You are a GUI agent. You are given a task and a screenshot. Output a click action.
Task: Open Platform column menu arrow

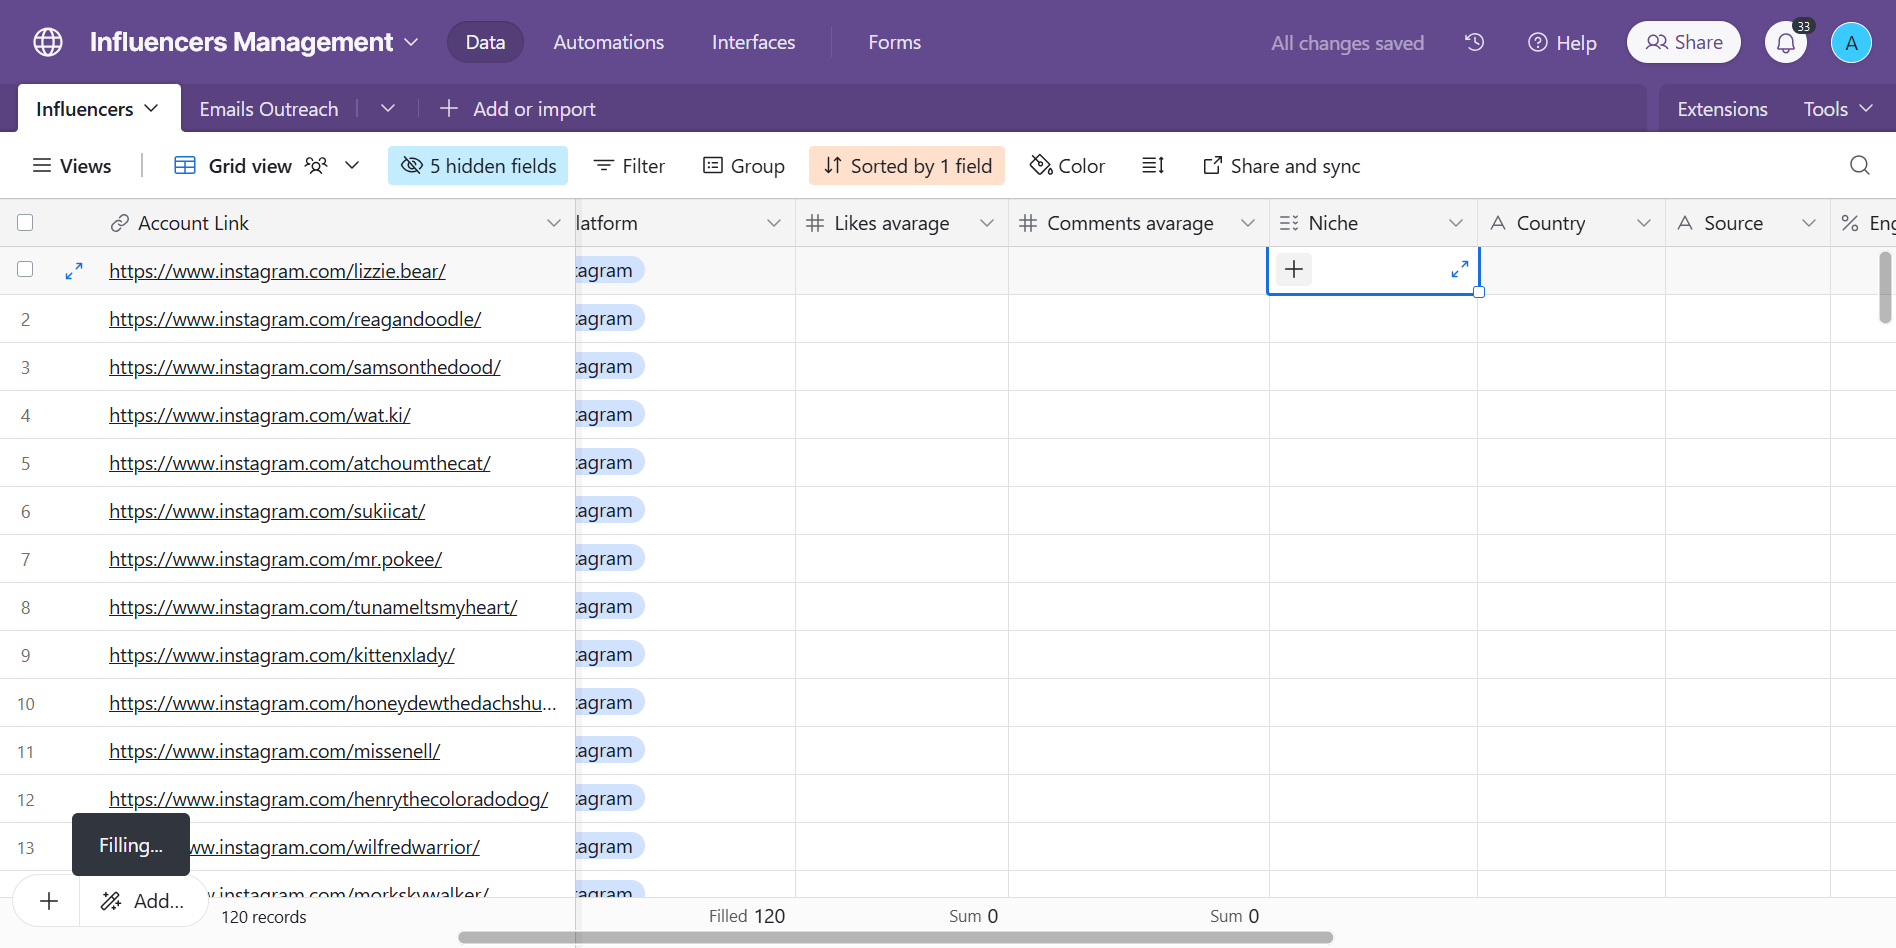[x=773, y=223]
